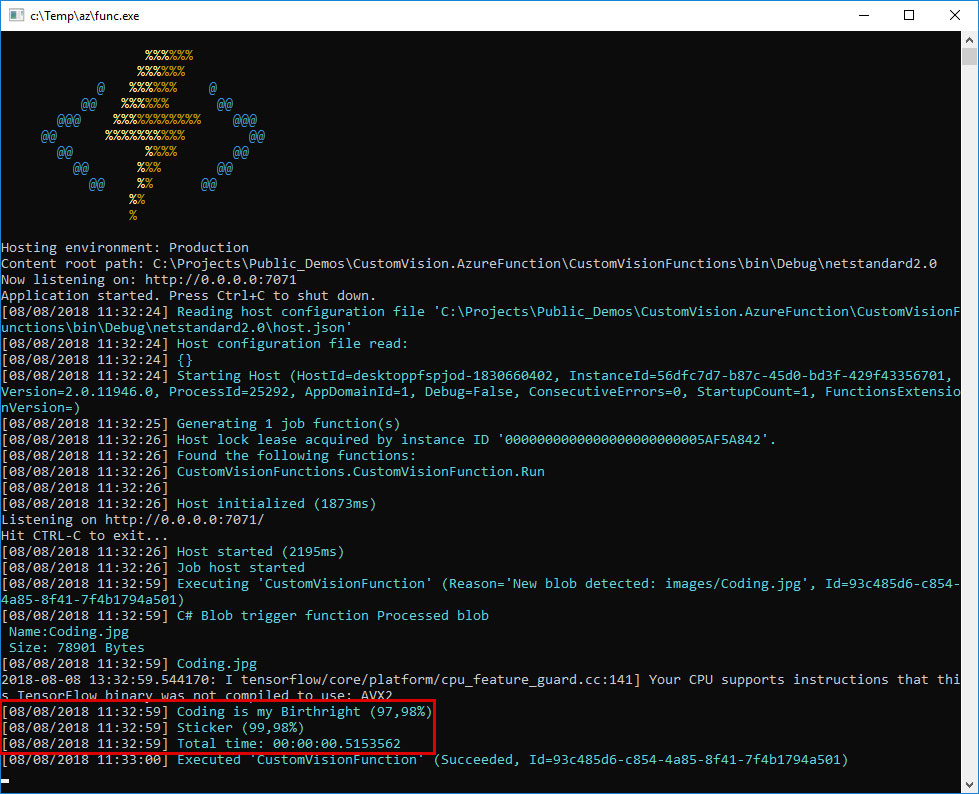Click 'CustomVisionFunctions.CustomVisionFunction.Run' text
The height and width of the screenshot is (794, 979).
[x=360, y=472]
